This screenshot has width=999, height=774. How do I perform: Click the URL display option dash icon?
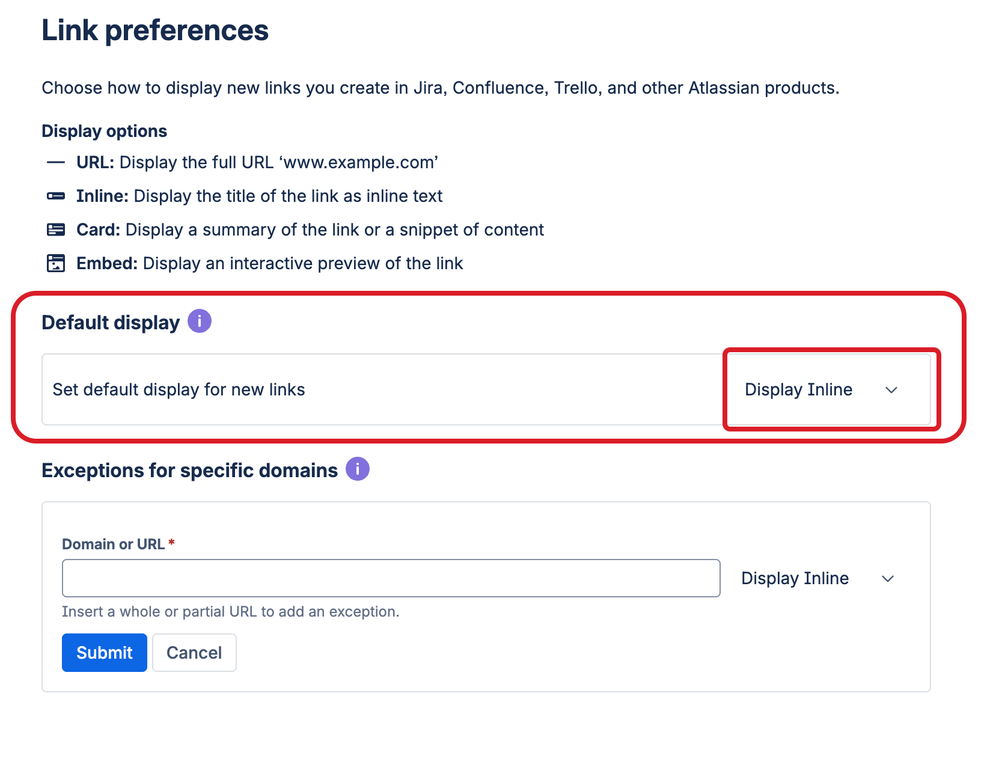tap(56, 162)
